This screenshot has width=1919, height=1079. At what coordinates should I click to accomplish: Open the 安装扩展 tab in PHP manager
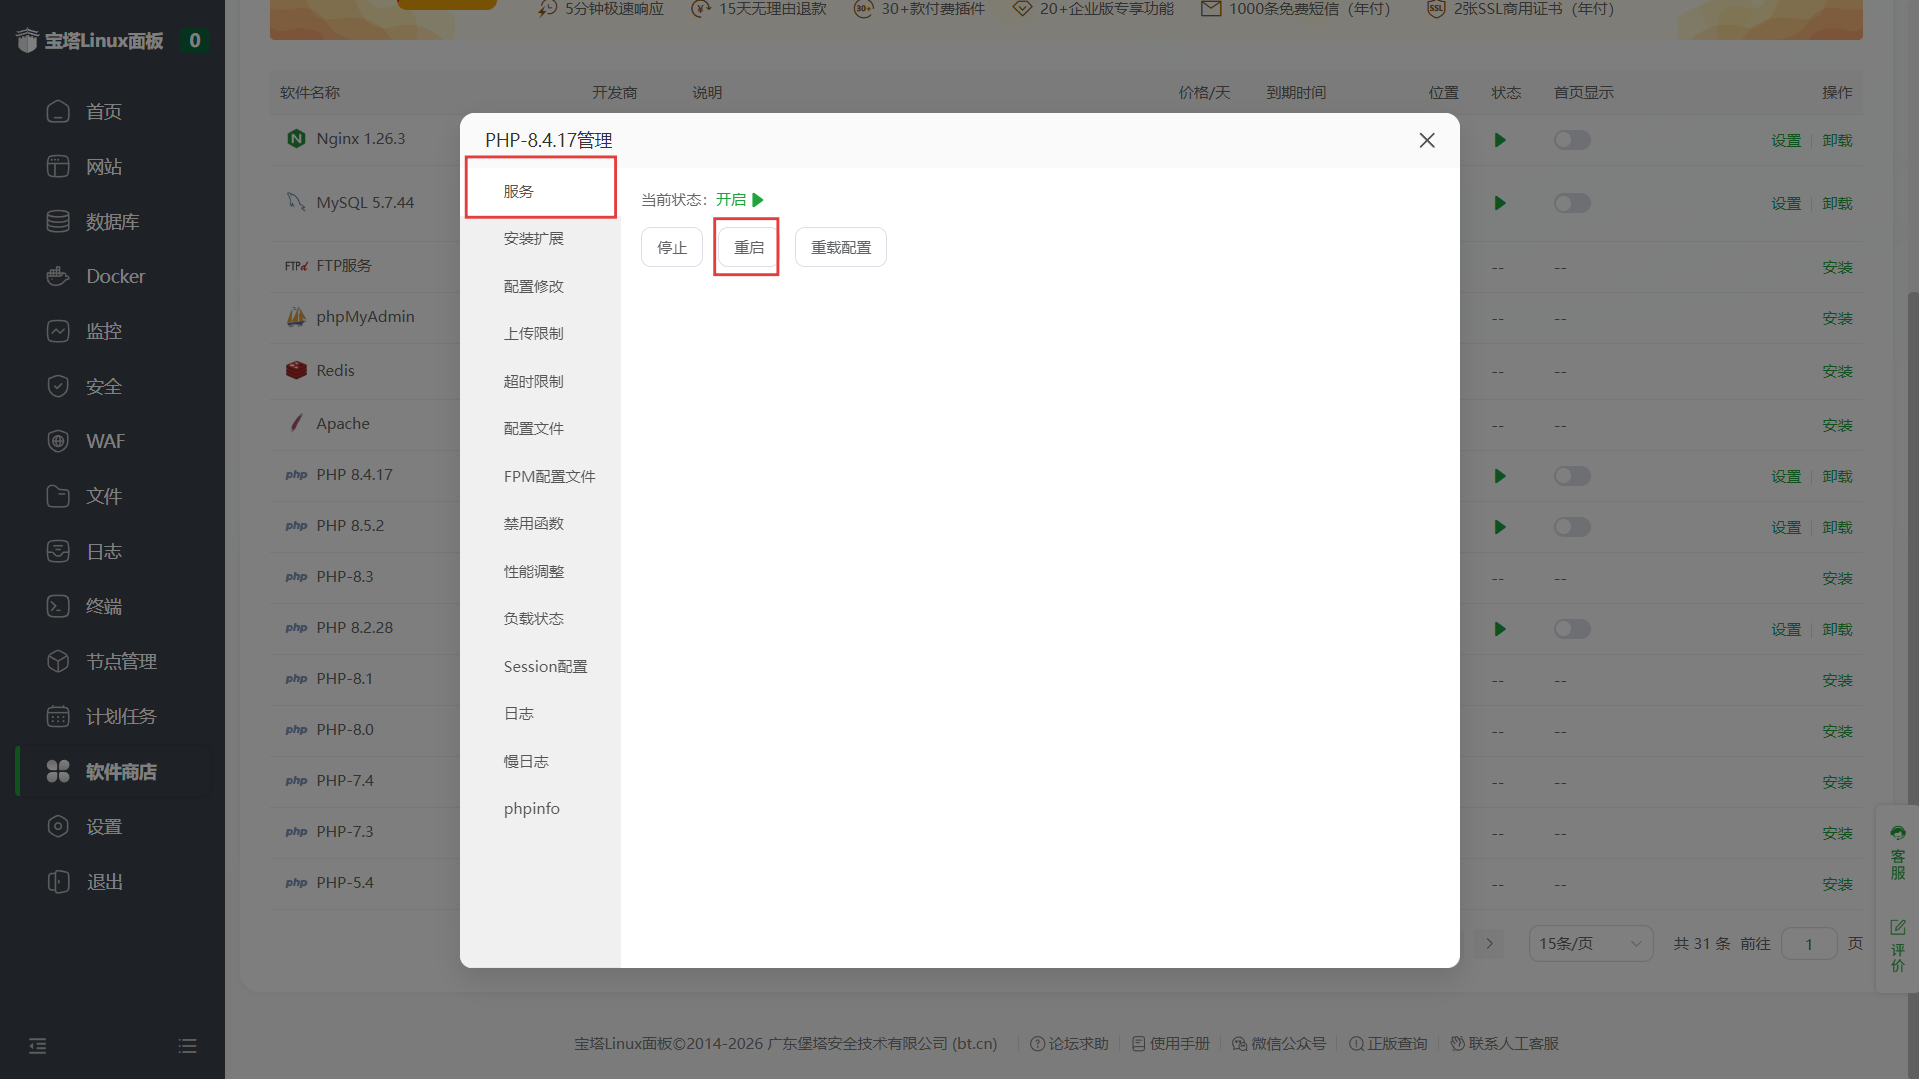pyautogui.click(x=532, y=238)
